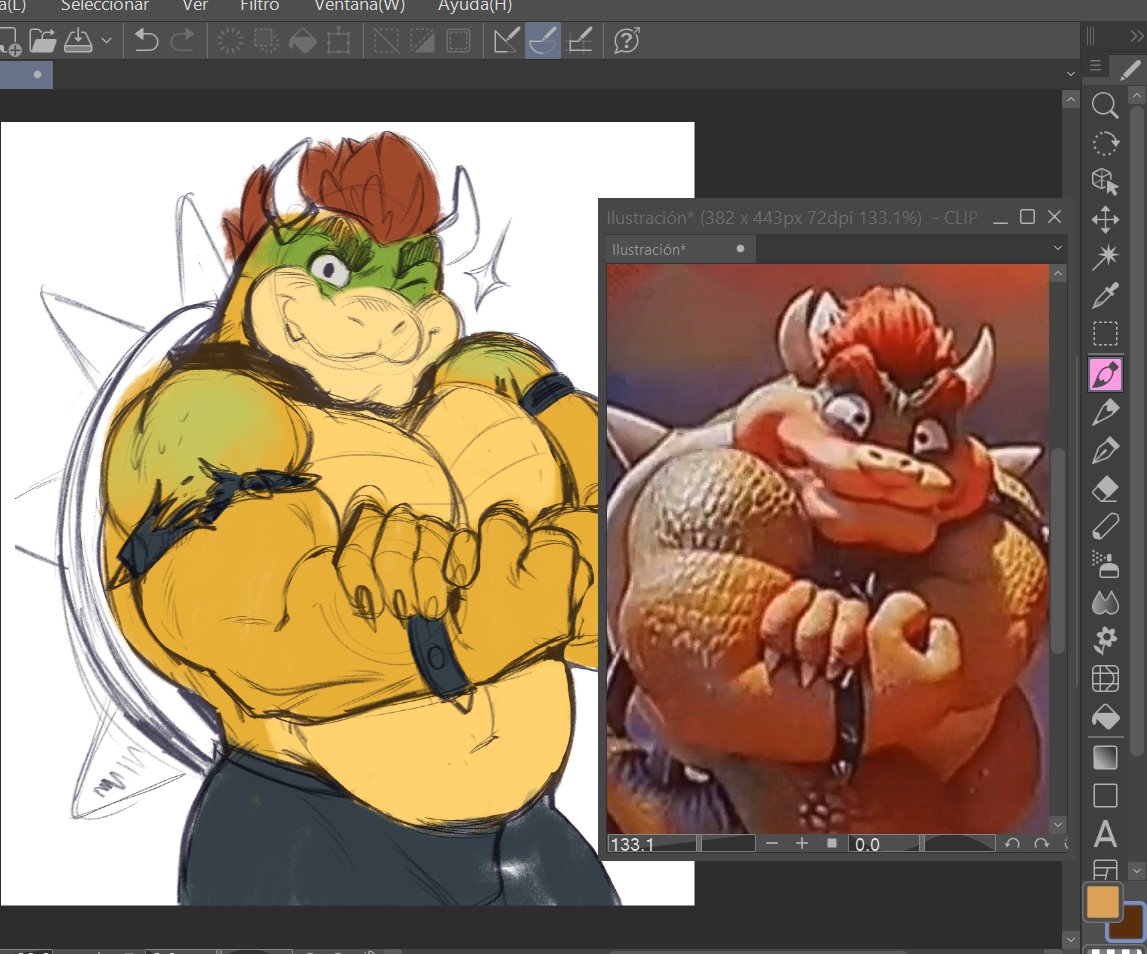This screenshot has height=954, width=1147.
Task: Collapse the tool palette double chevron
Action: pos(1136,36)
